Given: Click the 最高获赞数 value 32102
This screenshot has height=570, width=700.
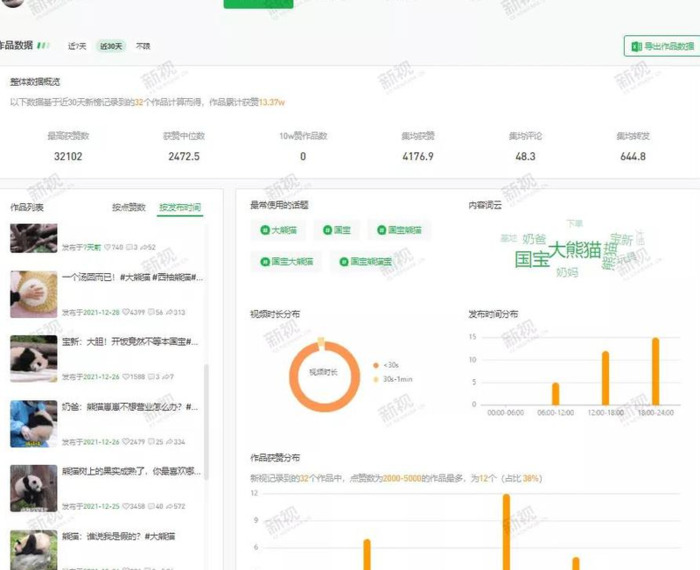Looking at the screenshot, I should pos(68,156).
